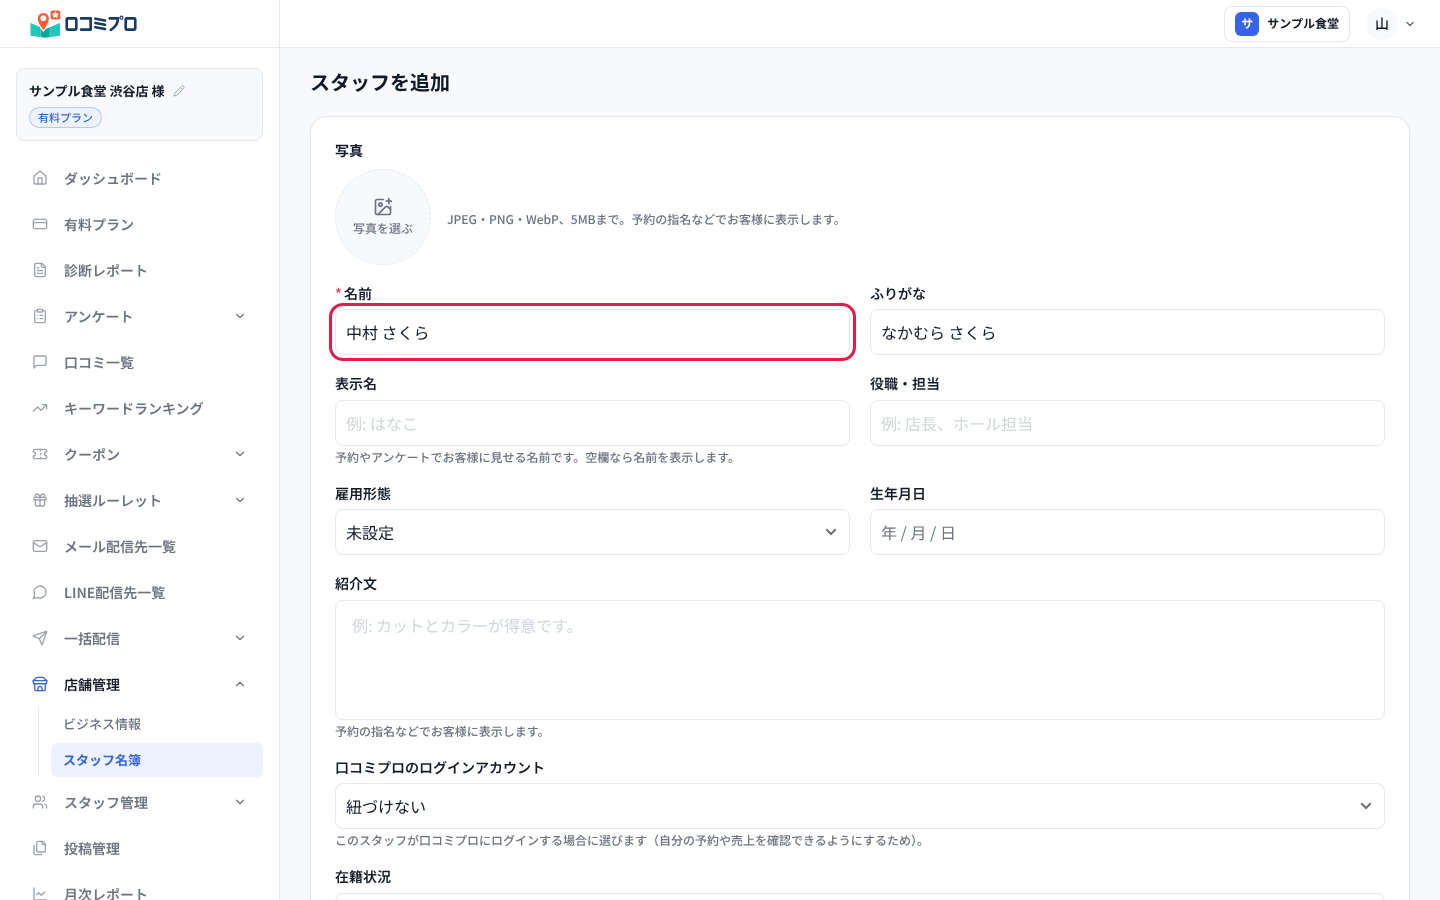Click the 生年月日 date field
The width and height of the screenshot is (1440, 900).
[1127, 532]
